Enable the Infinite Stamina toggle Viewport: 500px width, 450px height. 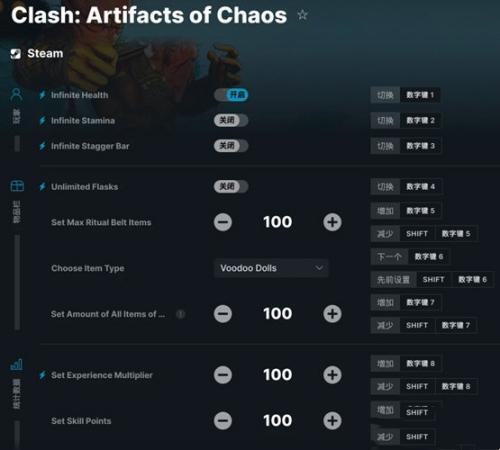pos(231,120)
